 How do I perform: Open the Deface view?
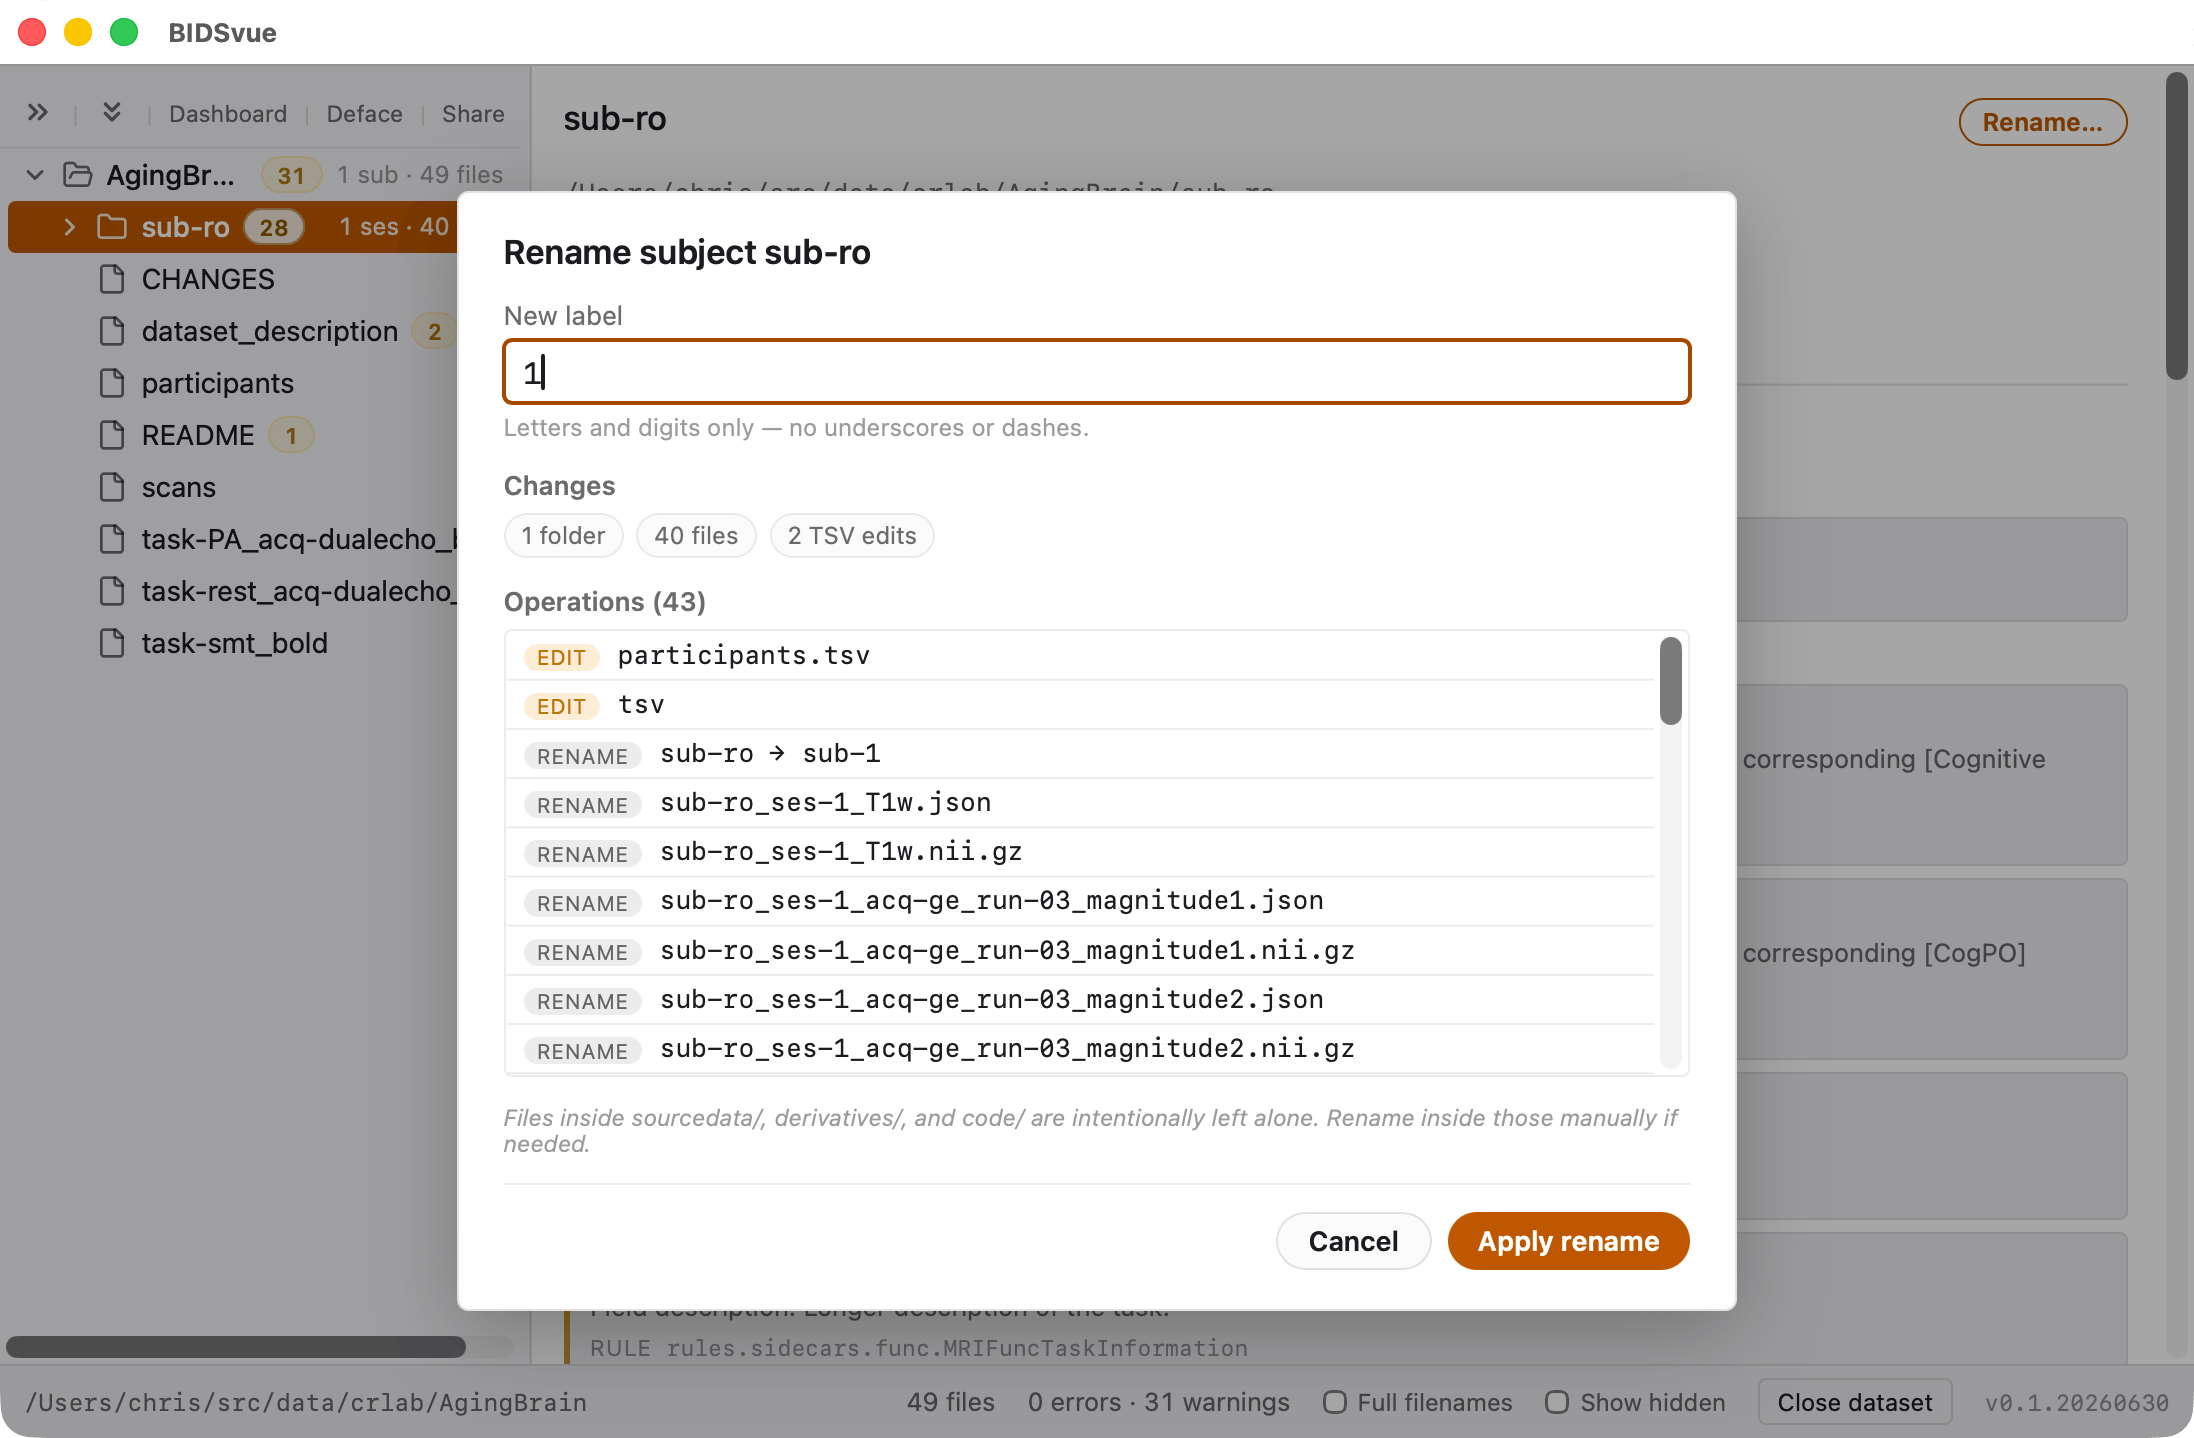pyautogui.click(x=365, y=114)
